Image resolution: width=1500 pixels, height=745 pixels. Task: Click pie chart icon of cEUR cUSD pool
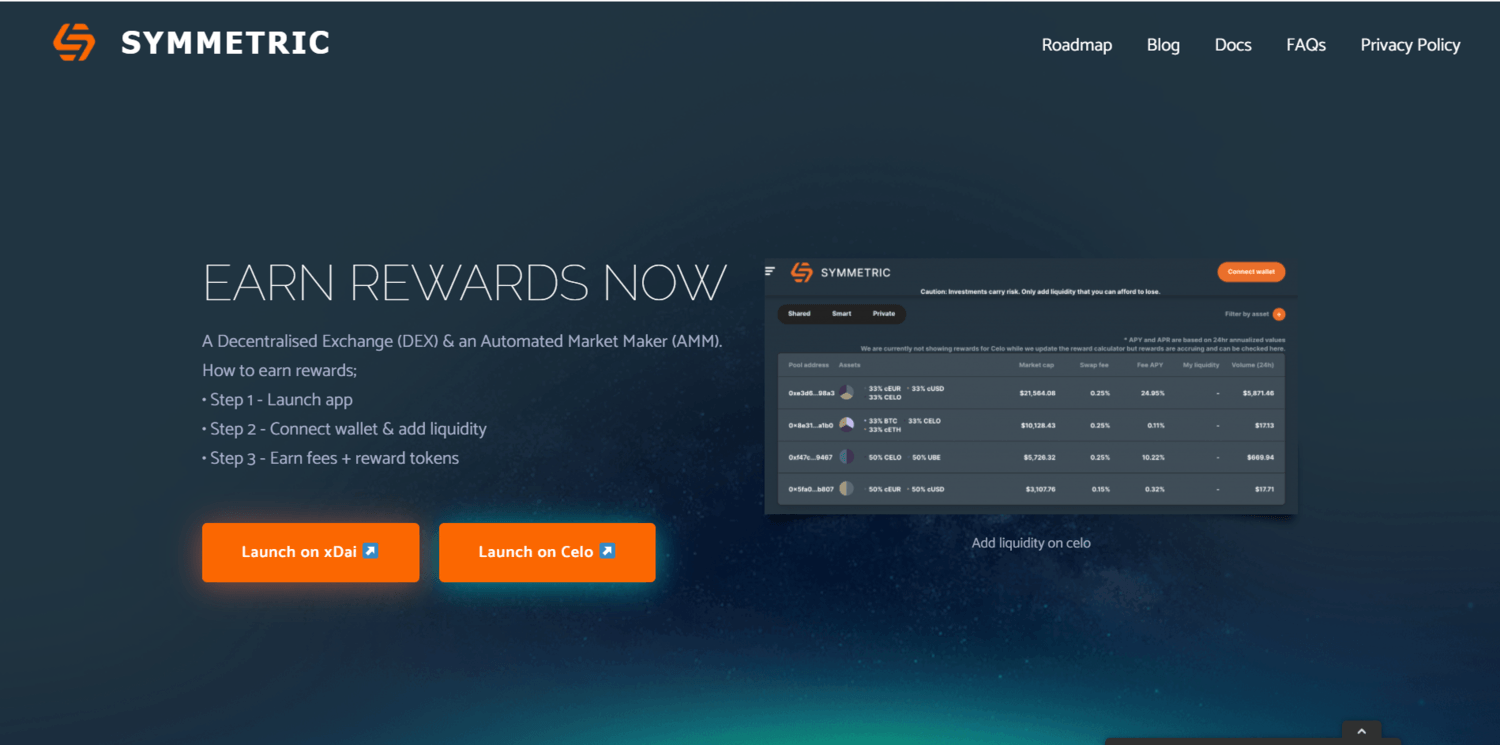tap(846, 489)
